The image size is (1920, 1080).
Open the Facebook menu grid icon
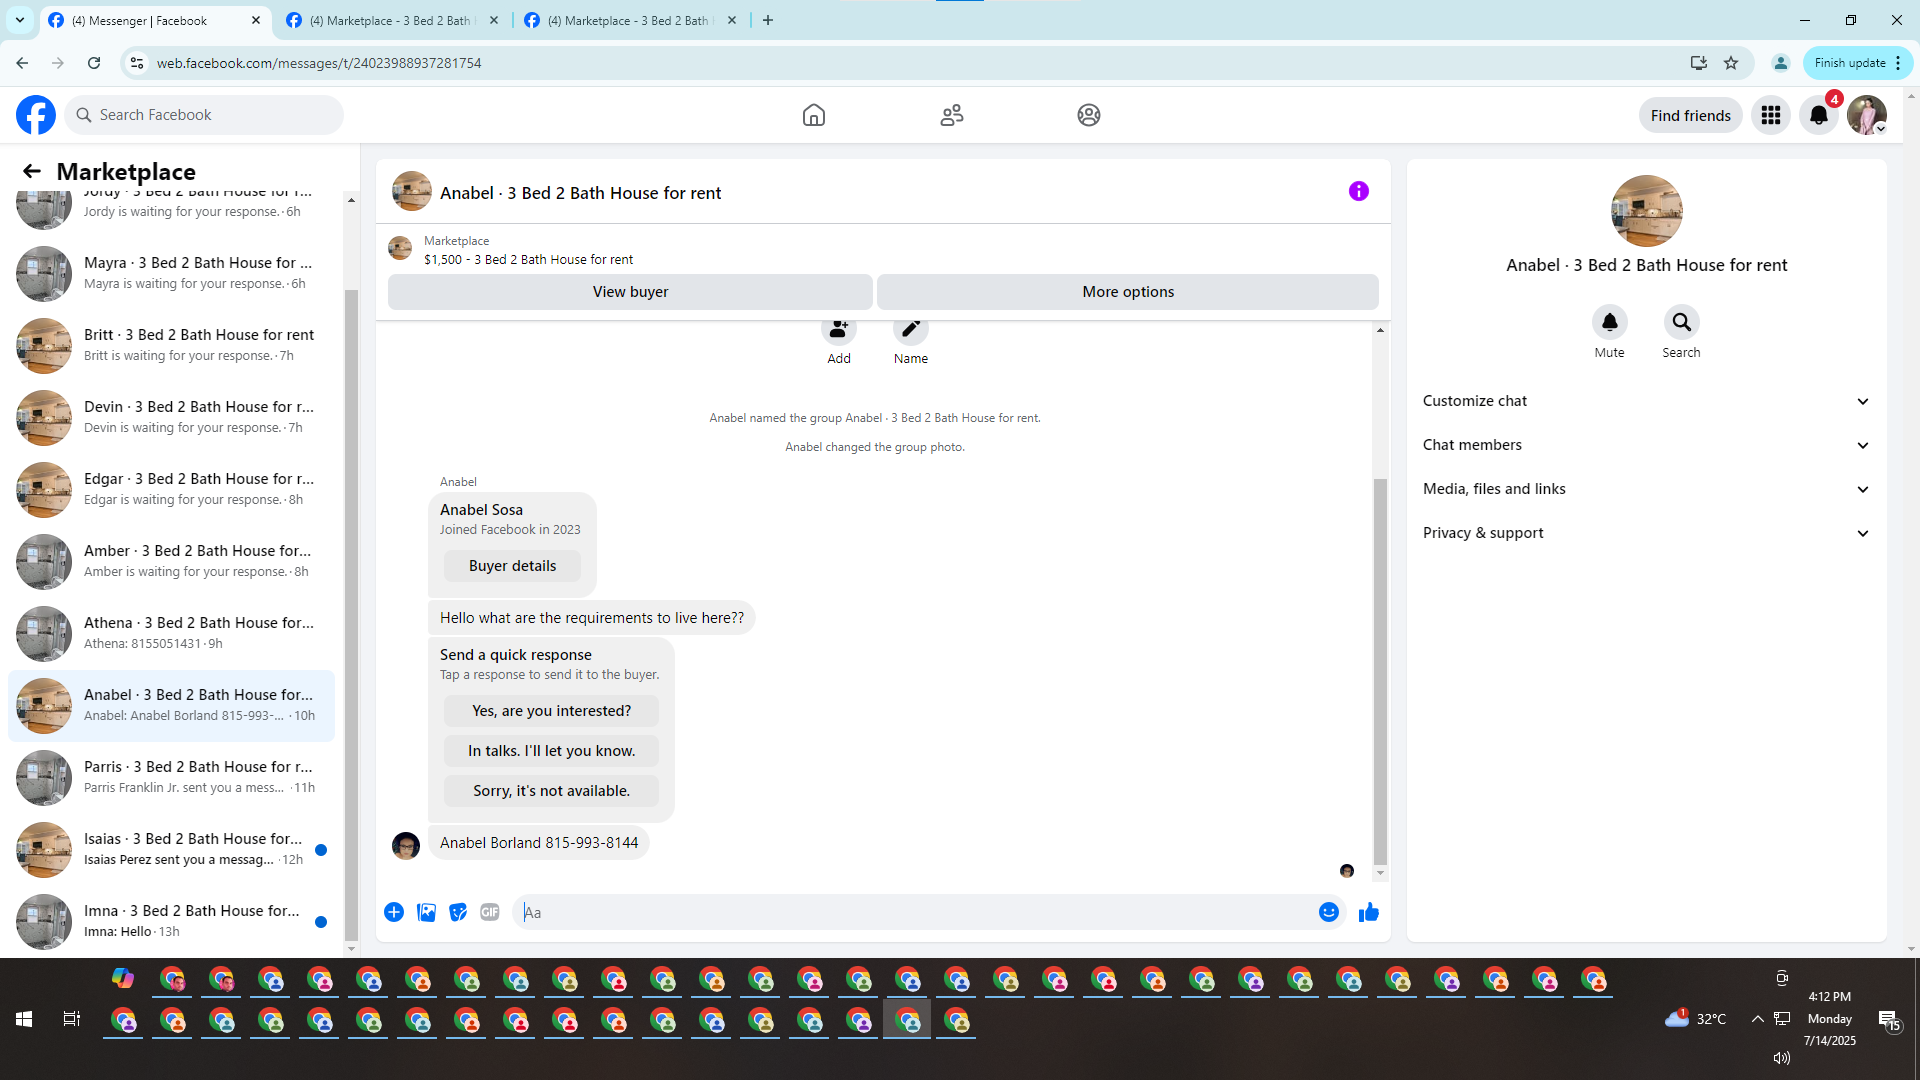tap(1770, 115)
